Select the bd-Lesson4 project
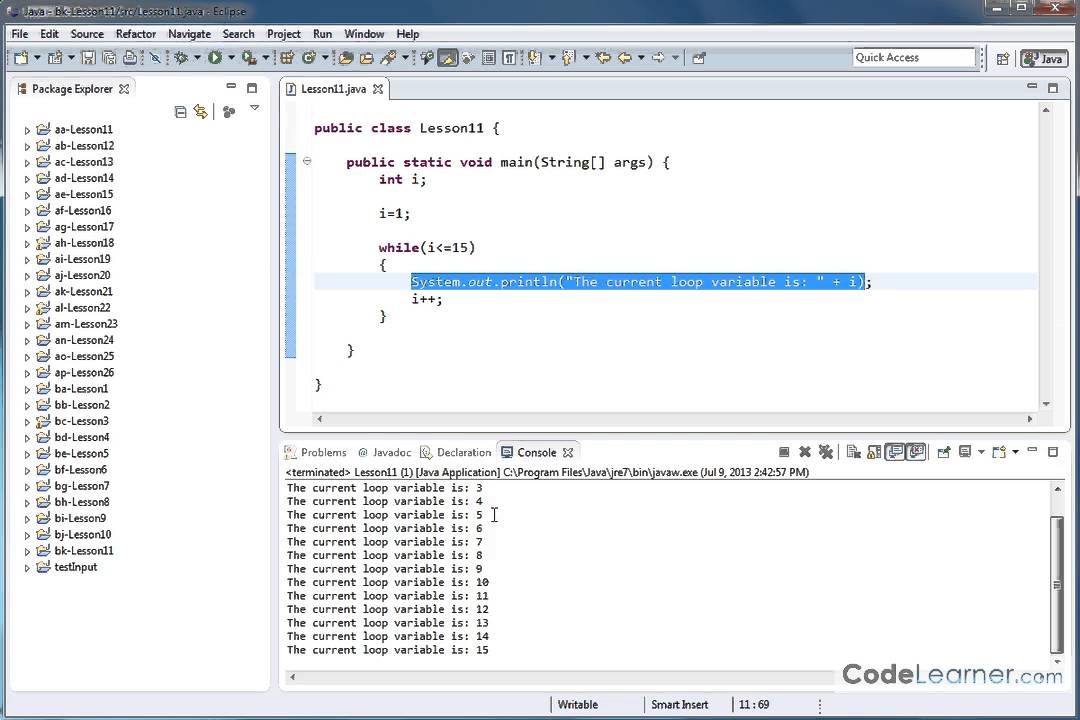 tap(81, 438)
